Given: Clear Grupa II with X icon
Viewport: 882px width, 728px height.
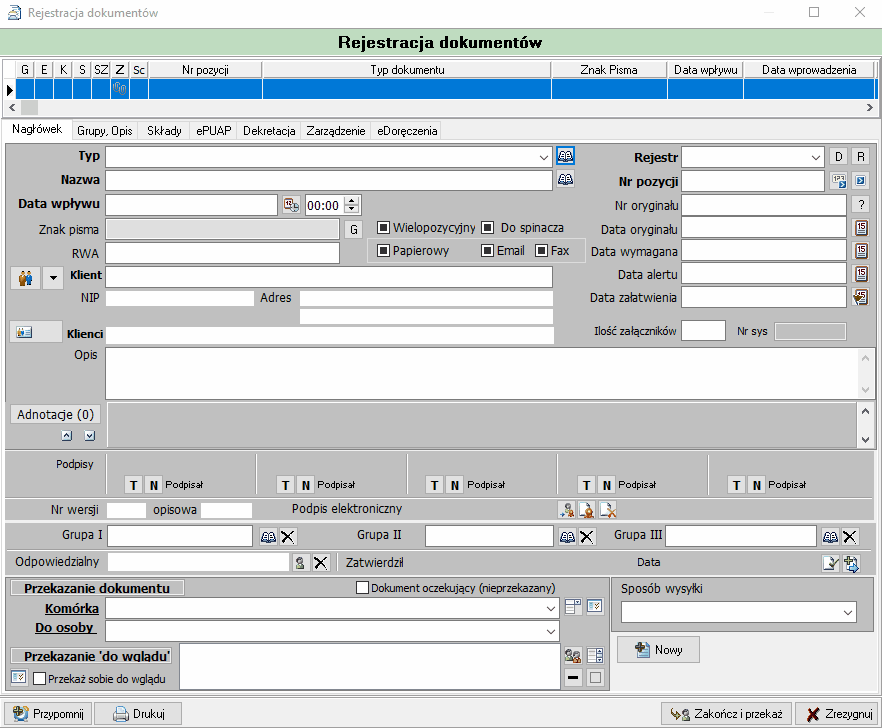Looking at the screenshot, I should (x=587, y=537).
